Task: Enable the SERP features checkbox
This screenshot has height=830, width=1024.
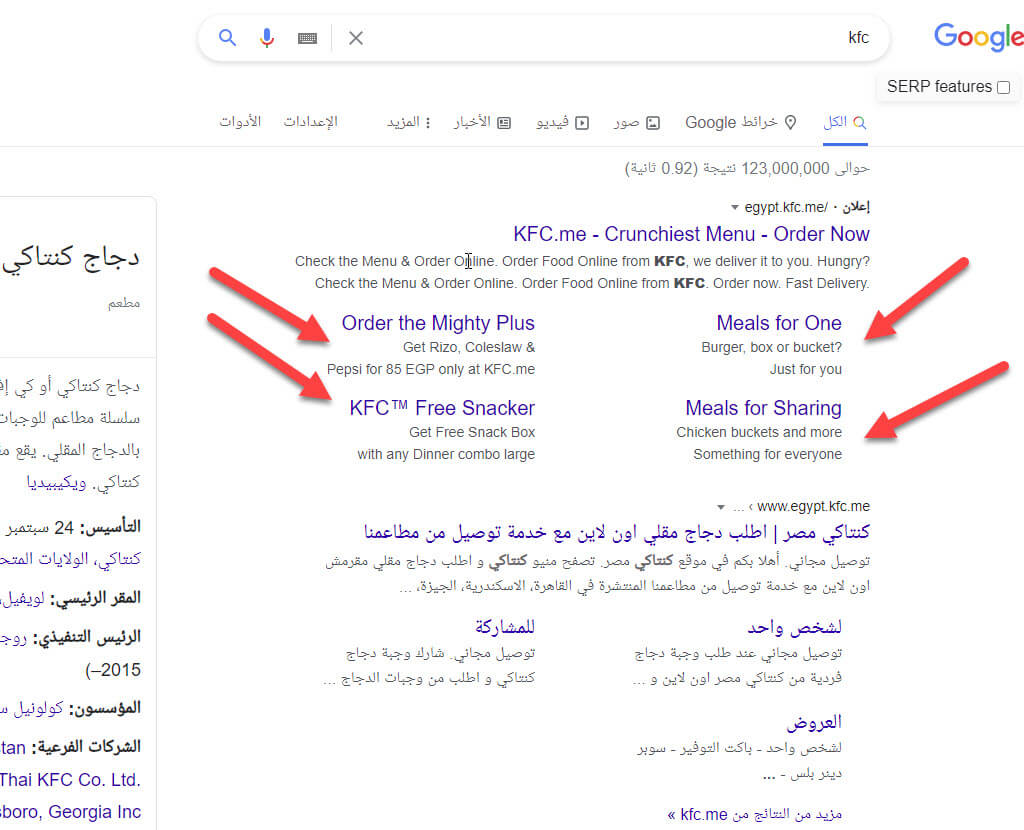Action: click(x=1004, y=87)
